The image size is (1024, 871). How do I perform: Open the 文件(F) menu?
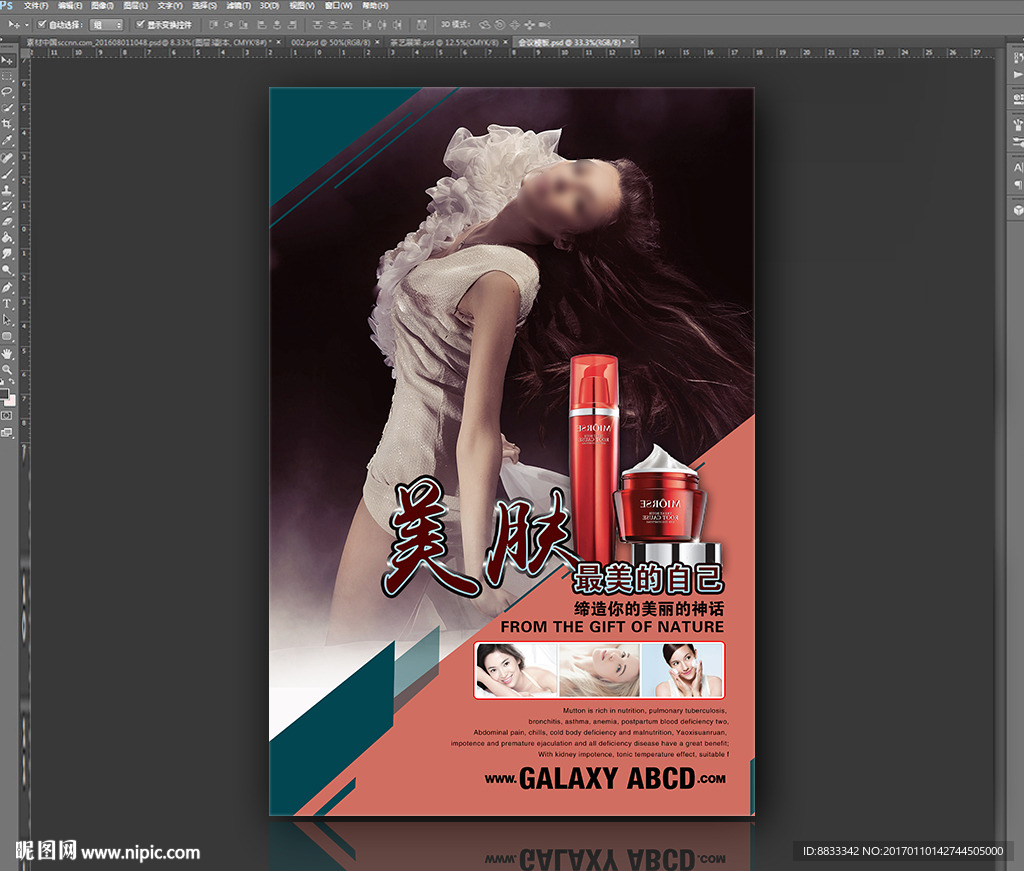coord(36,6)
